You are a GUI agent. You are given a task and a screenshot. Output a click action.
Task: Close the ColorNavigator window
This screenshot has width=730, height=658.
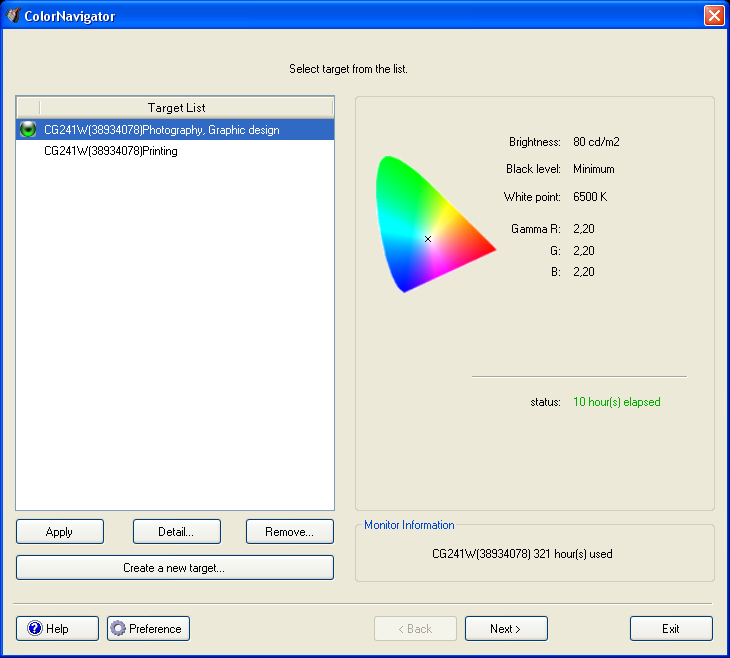click(x=714, y=15)
